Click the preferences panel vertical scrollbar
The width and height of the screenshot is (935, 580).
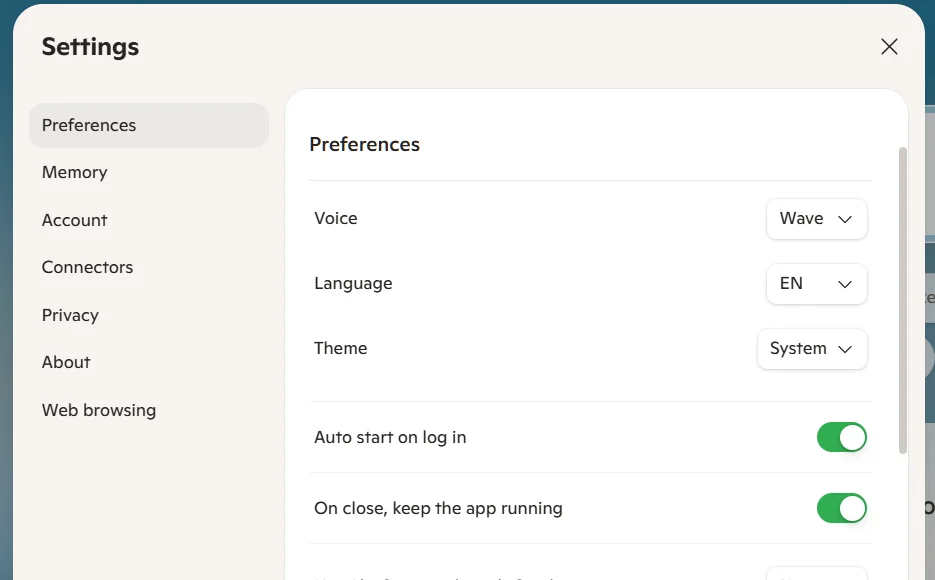point(903,300)
